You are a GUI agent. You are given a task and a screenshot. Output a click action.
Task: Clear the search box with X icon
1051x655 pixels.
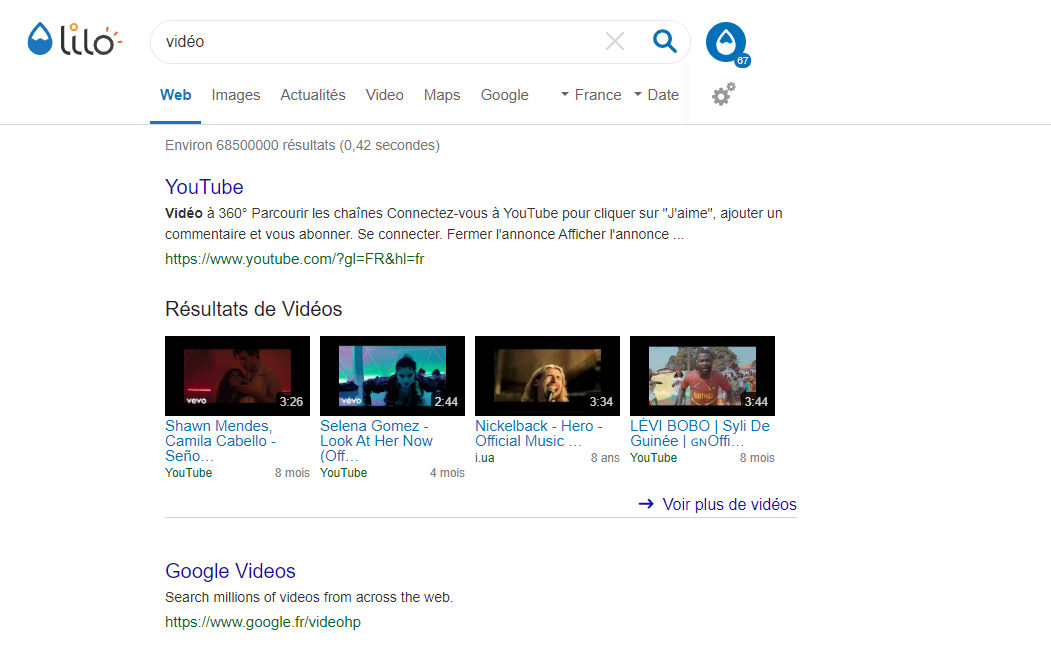tap(615, 42)
